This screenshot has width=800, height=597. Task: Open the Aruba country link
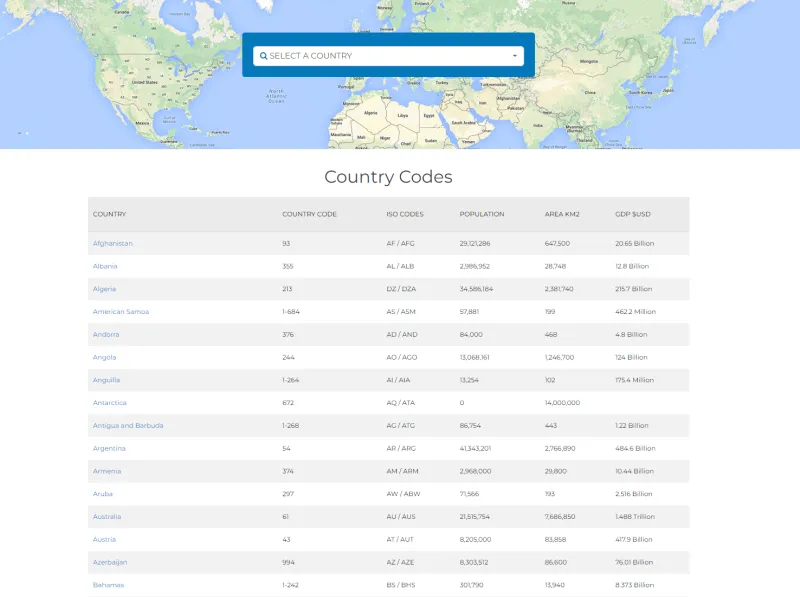pyautogui.click(x=103, y=494)
